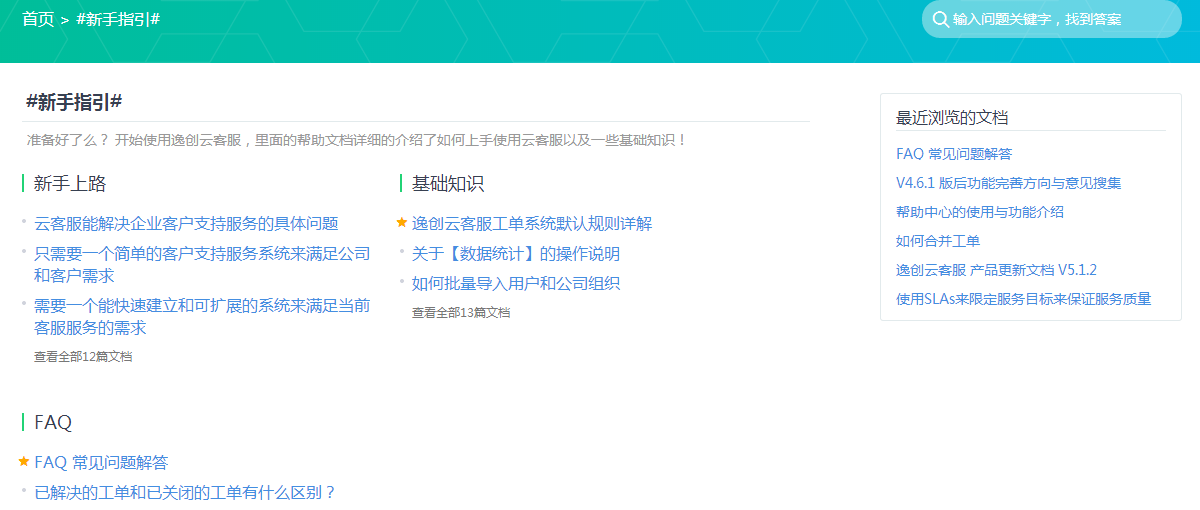The height and width of the screenshot is (510, 1200).
Task: Open 如何合并工单 recent document
Action: pyautogui.click(x=938, y=241)
